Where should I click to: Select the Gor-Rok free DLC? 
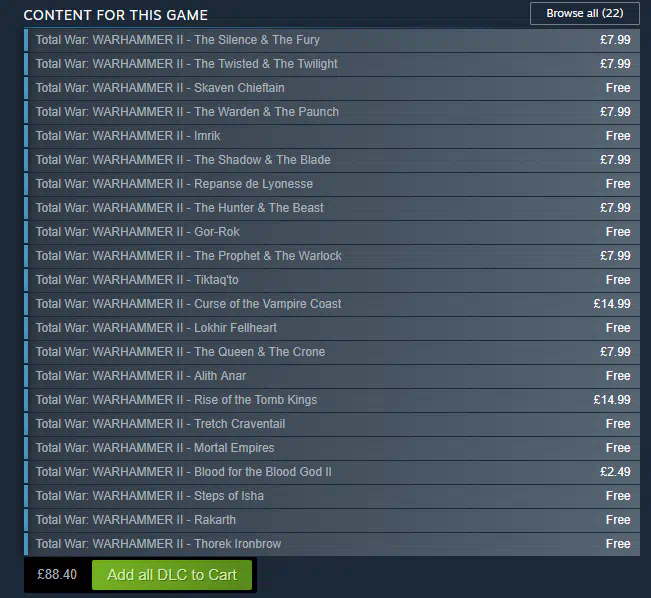332,232
